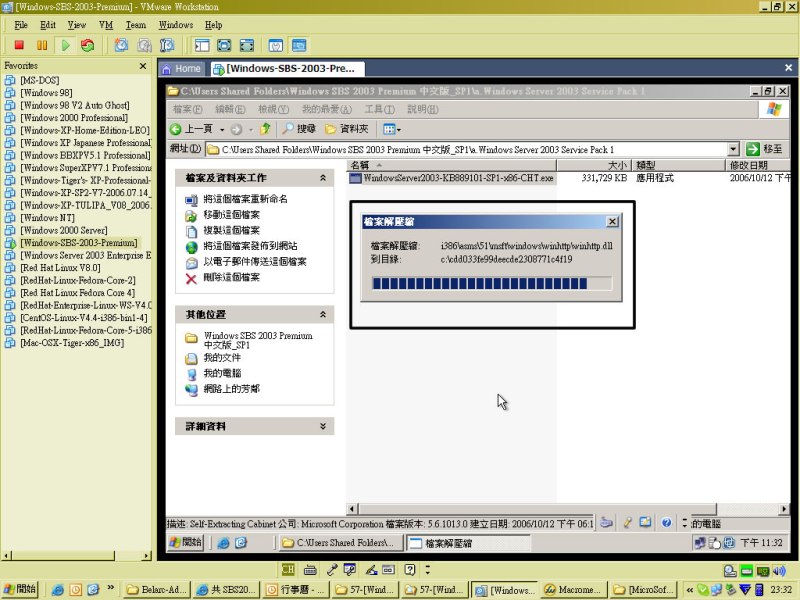
Task: Switch to the Home tab
Action: (182, 68)
